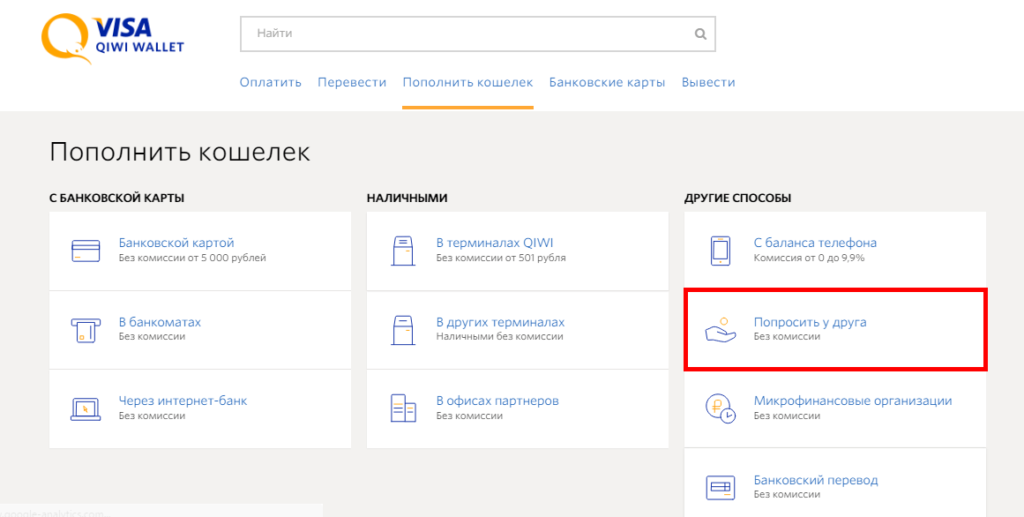This screenshot has height=517, width=1024.
Task: Click the Visa QIWI Wallet logo
Action: (112, 36)
